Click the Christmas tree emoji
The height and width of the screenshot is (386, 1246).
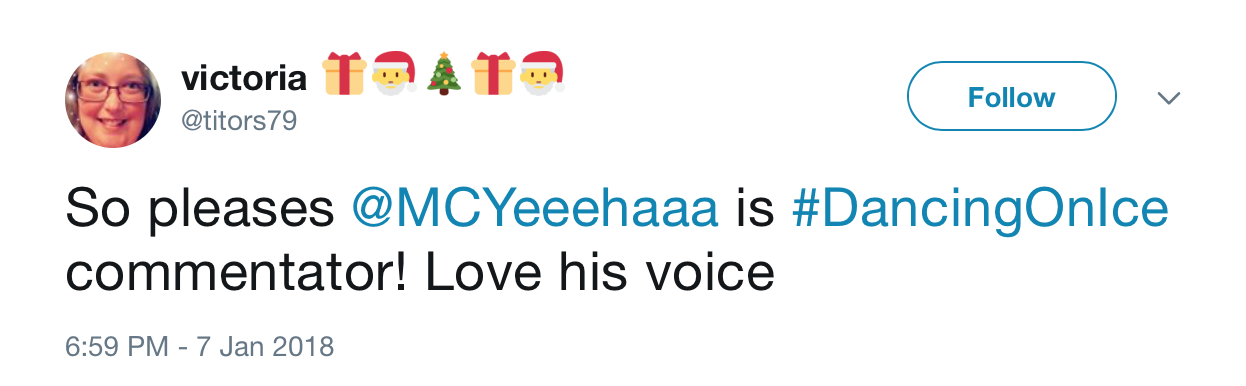tap(444, 75)
